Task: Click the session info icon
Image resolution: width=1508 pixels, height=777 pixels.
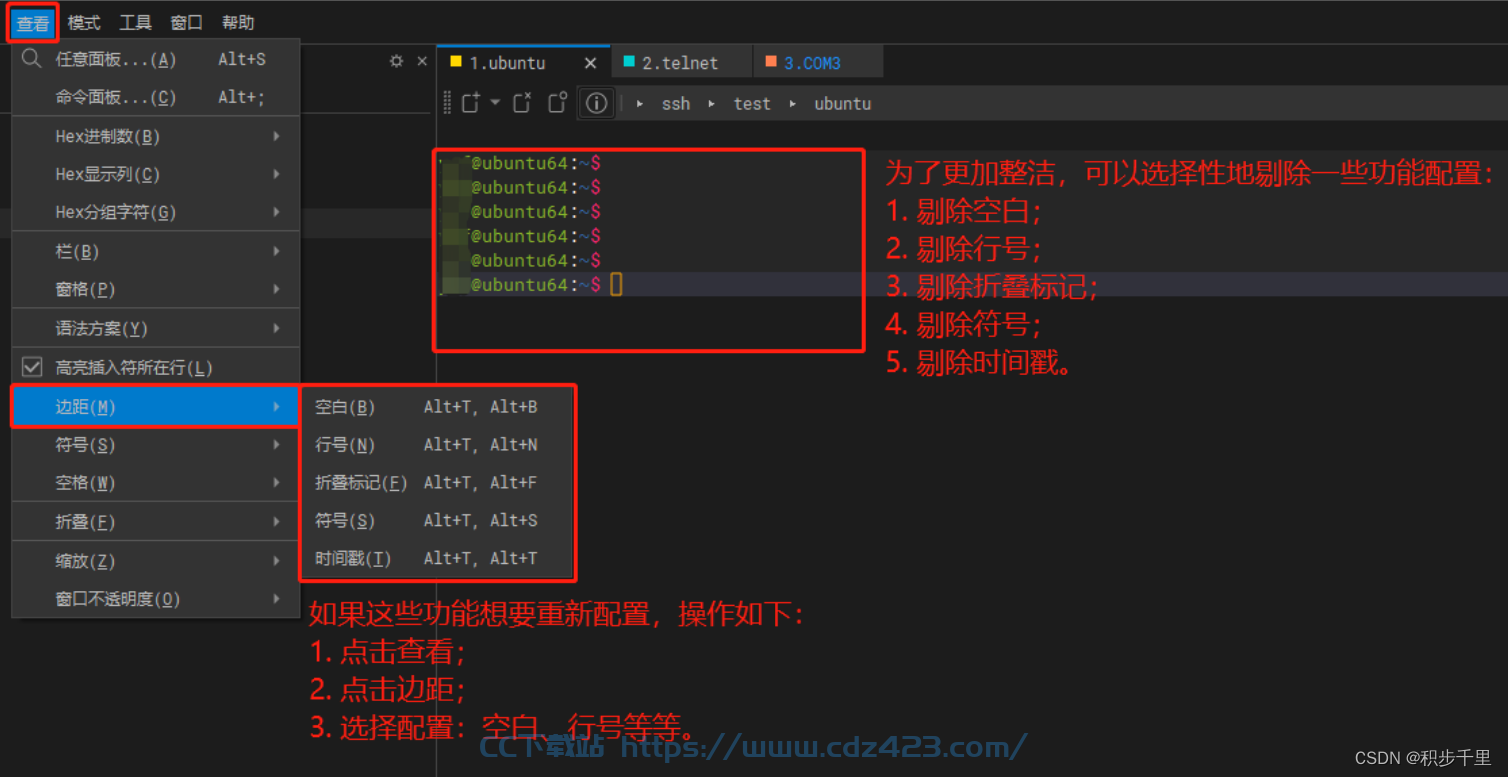Action: [596, 103]
